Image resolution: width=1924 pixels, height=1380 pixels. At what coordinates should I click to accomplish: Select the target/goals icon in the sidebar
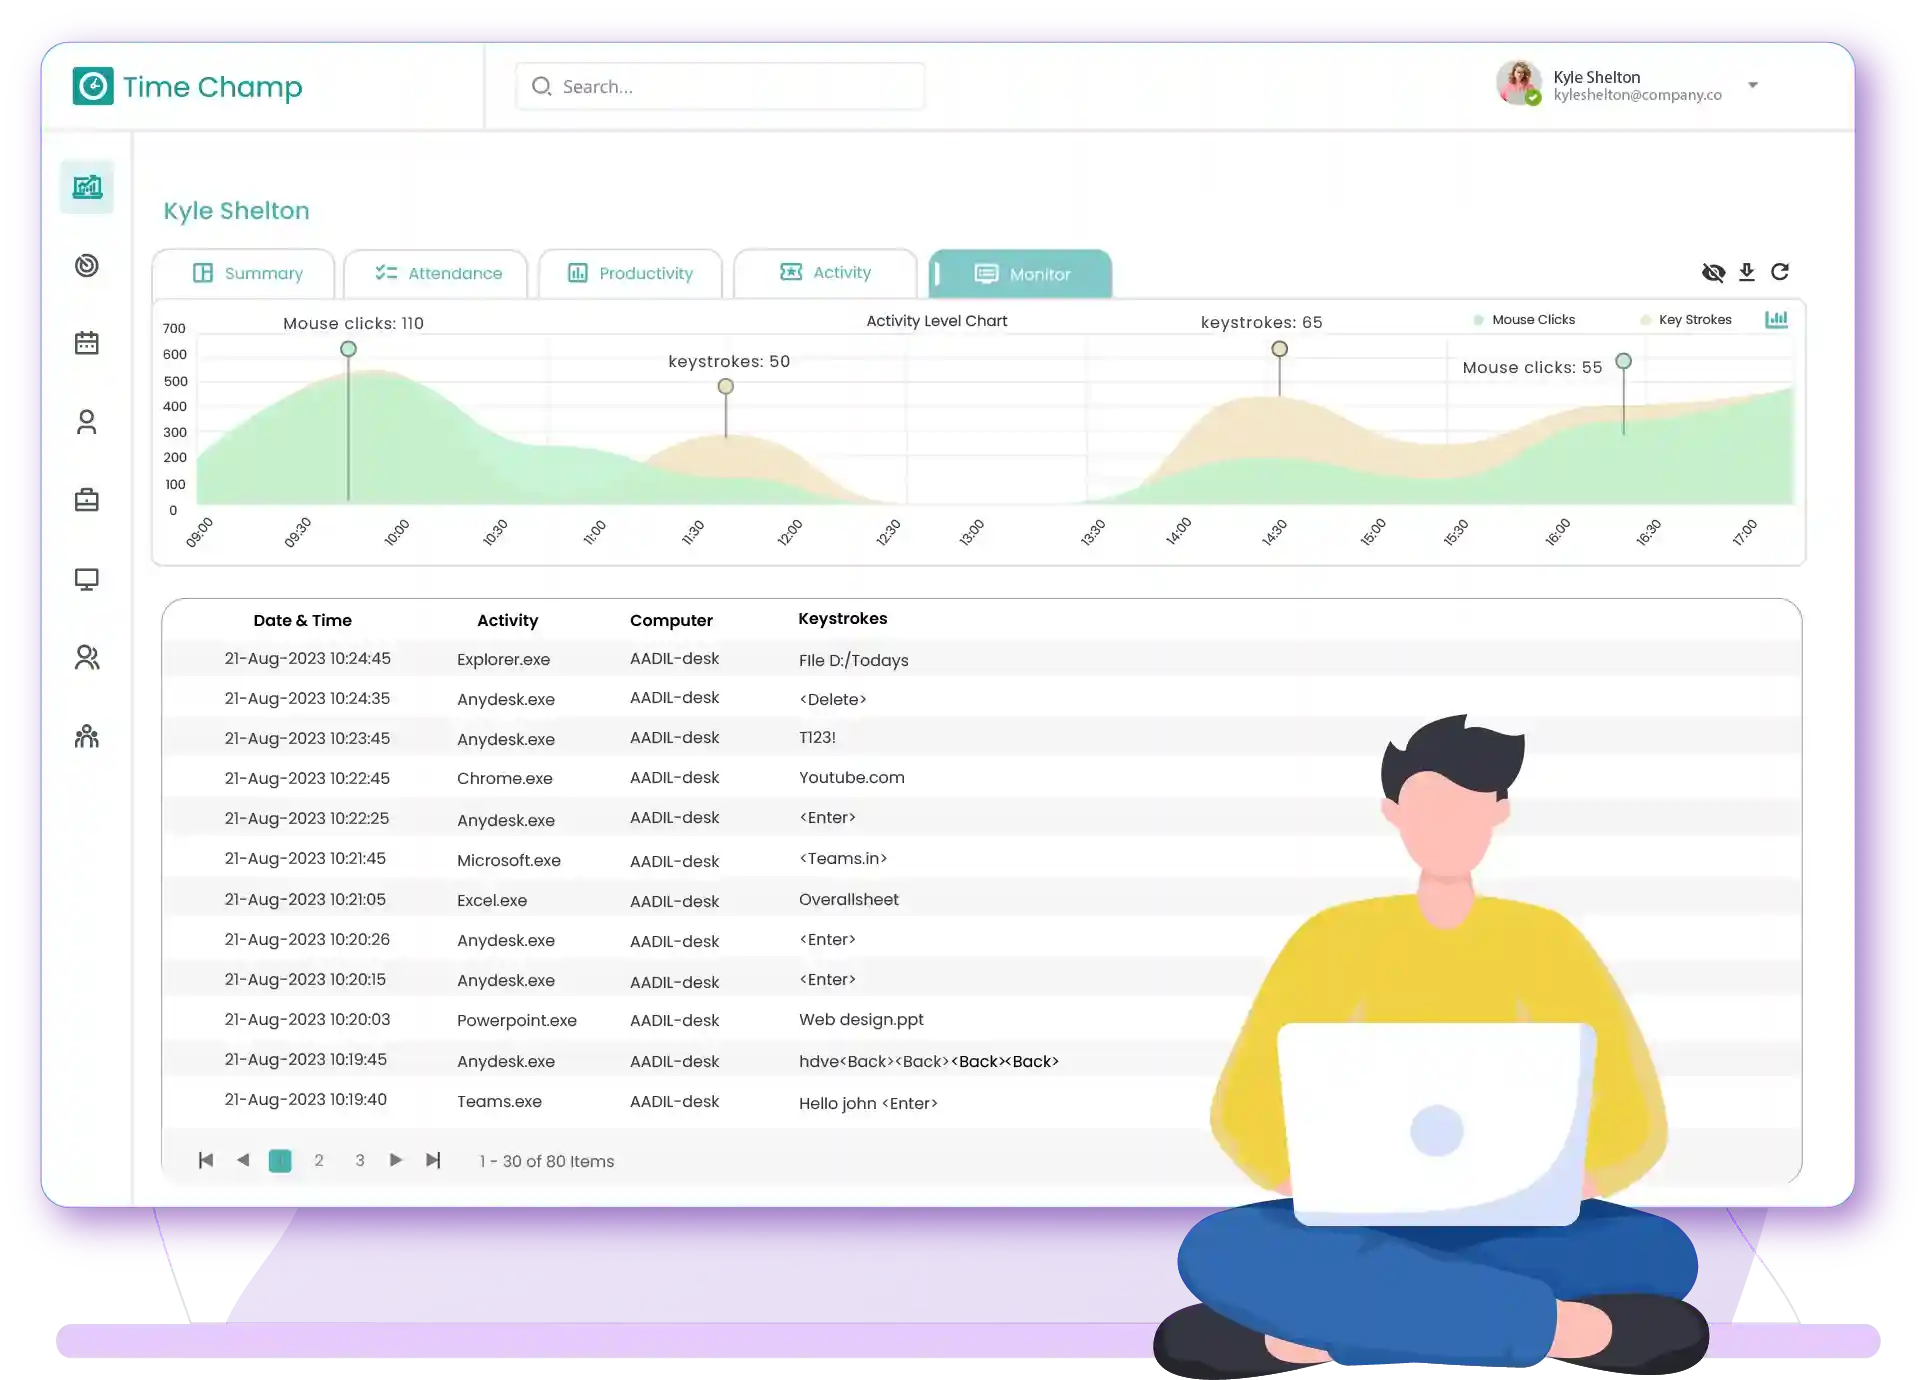(87, 265)
